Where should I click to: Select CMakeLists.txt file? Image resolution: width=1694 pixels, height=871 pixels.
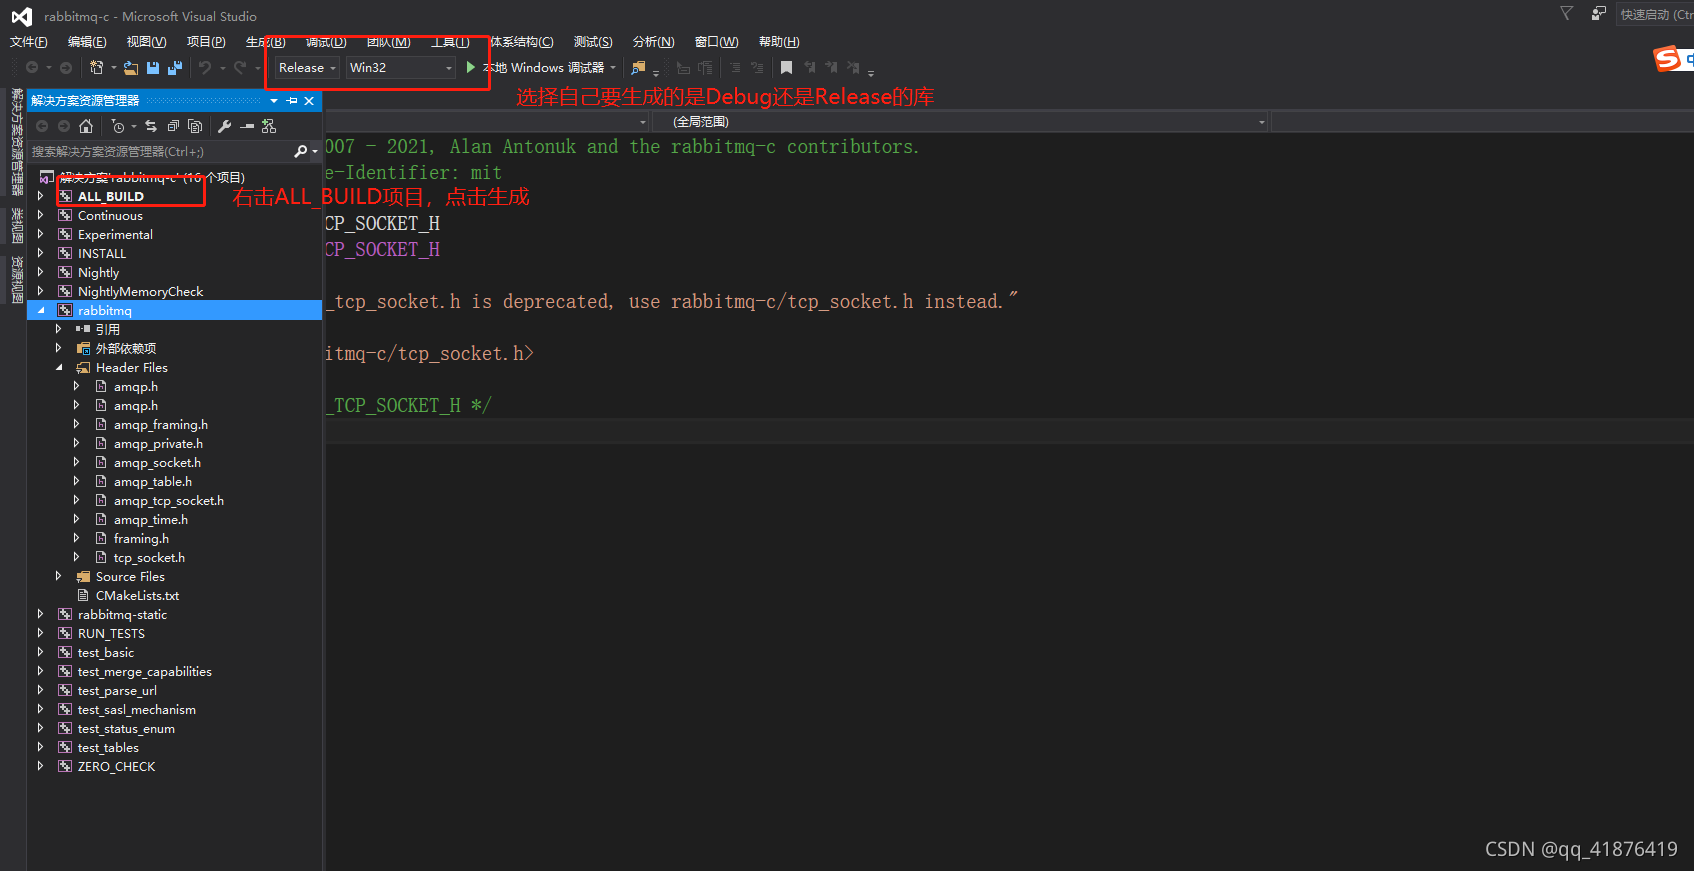pos(137,595)
